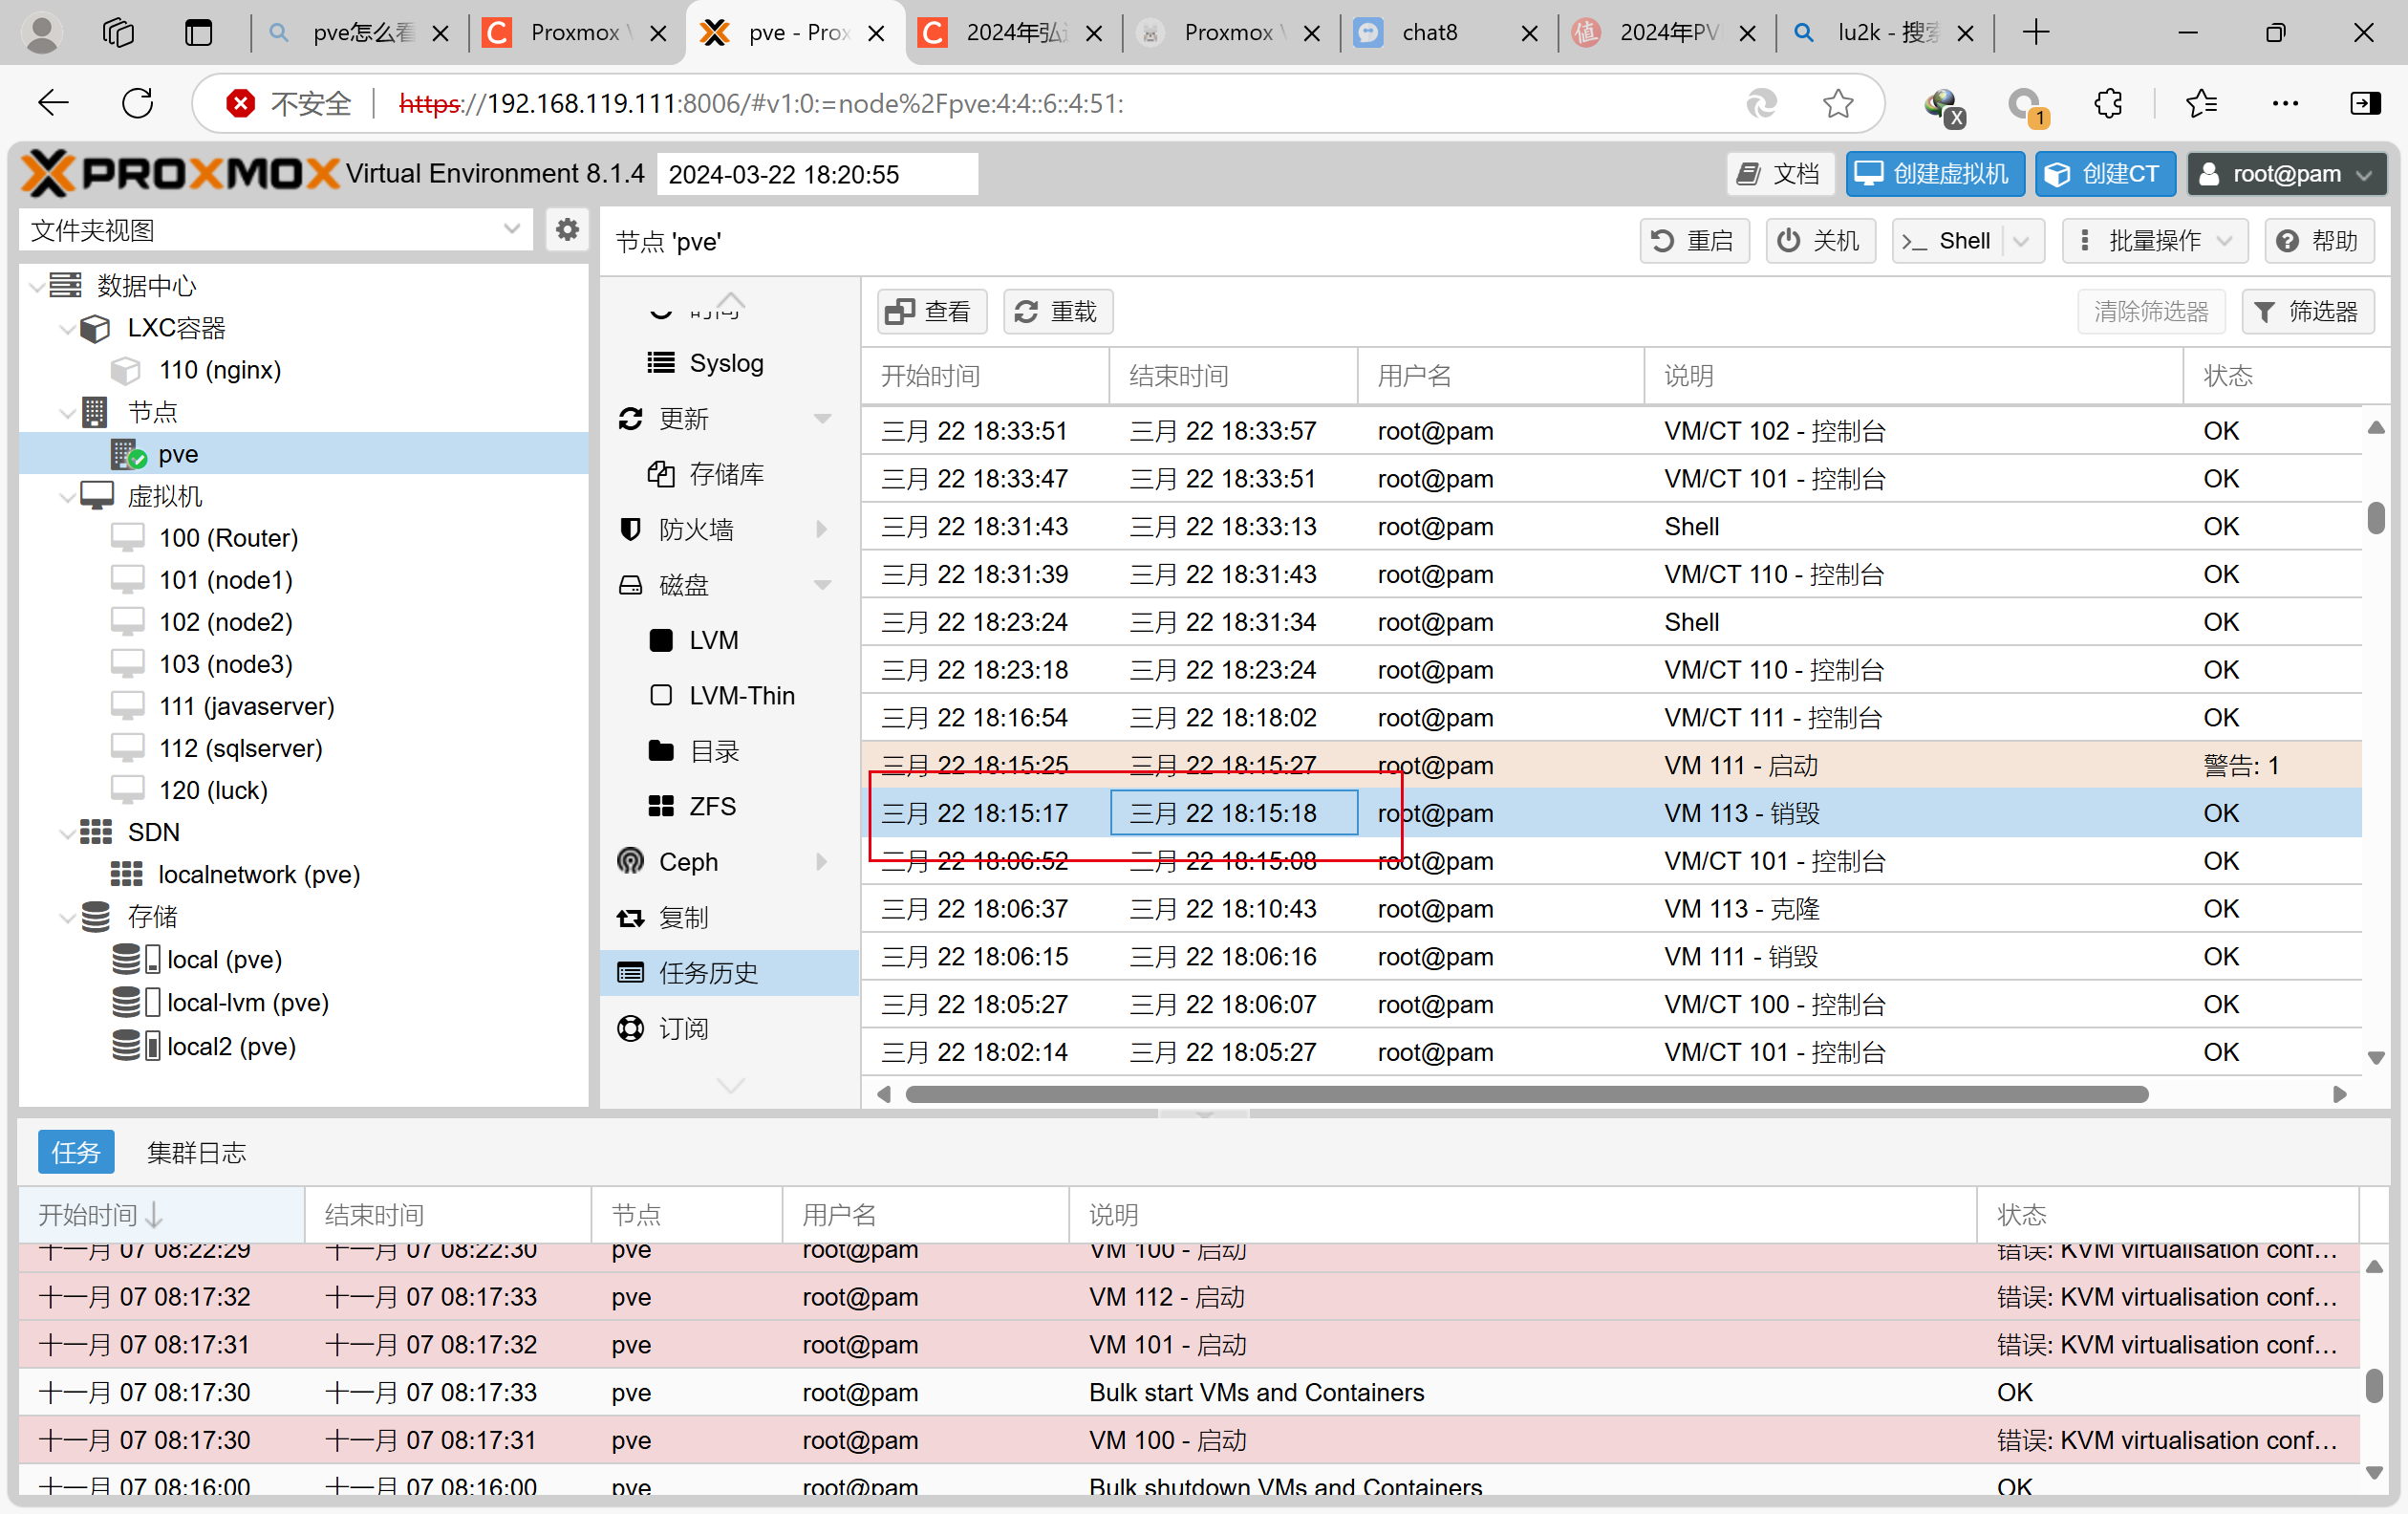The height and width of the screenshot is (1514, 2408).
Task: Open the 批量操作 bulk actions menu
Action: click(2155, 241)
